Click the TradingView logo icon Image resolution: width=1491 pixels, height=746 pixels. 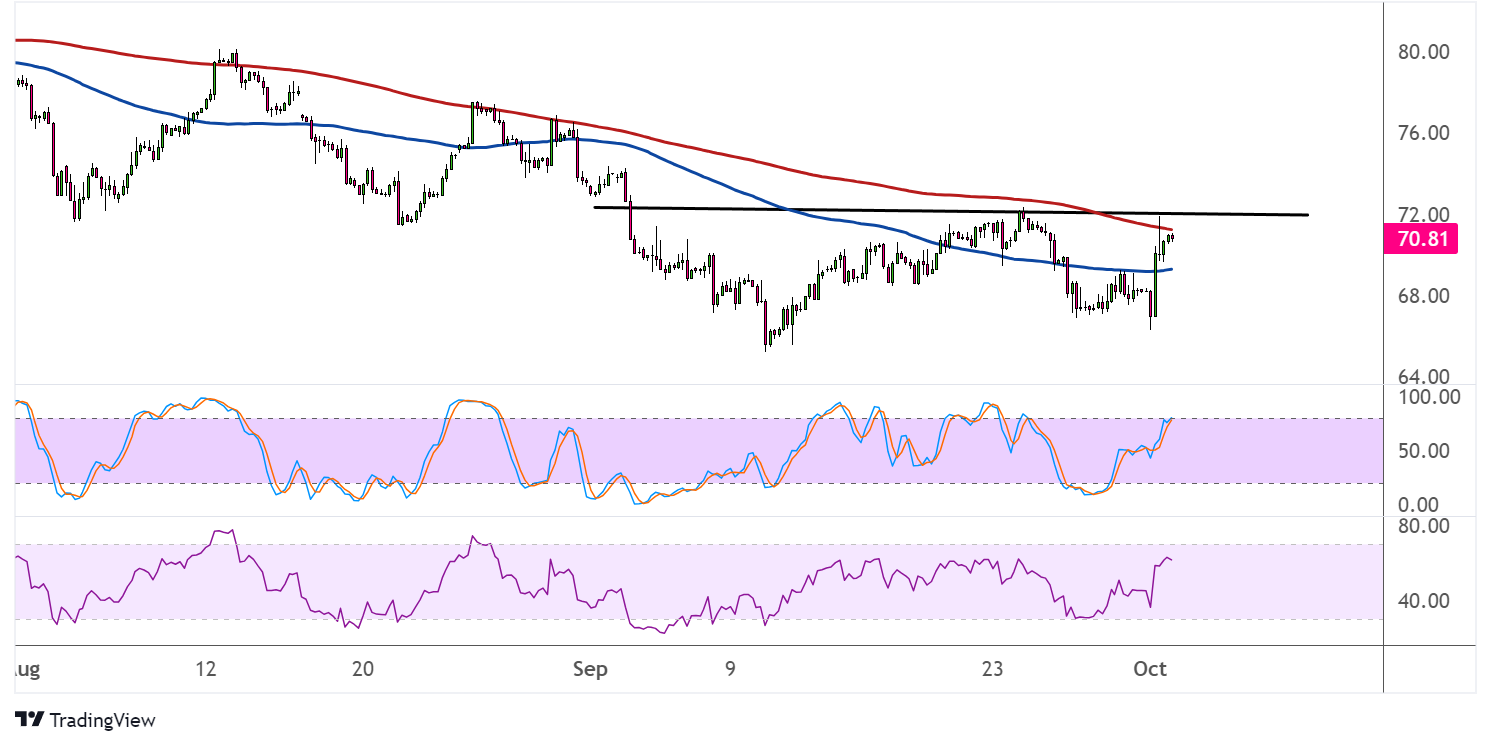pyautogui.click(x=30, y=720)
